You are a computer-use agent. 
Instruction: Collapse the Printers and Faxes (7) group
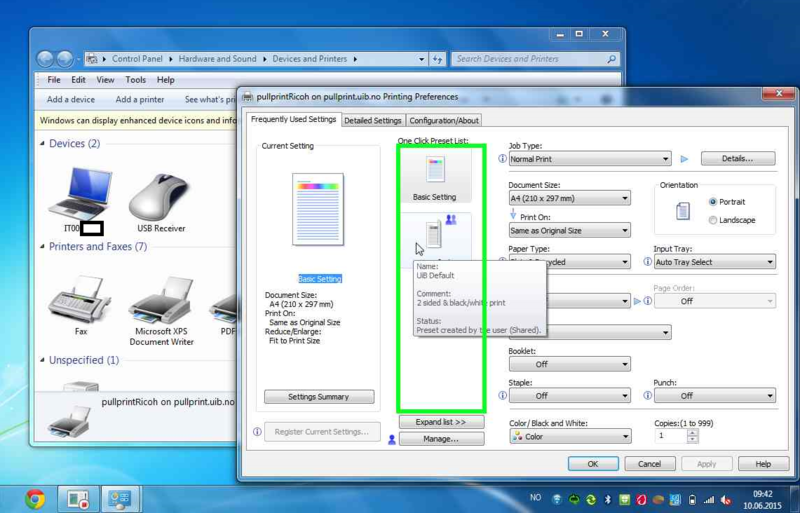(x=42, y=247)
